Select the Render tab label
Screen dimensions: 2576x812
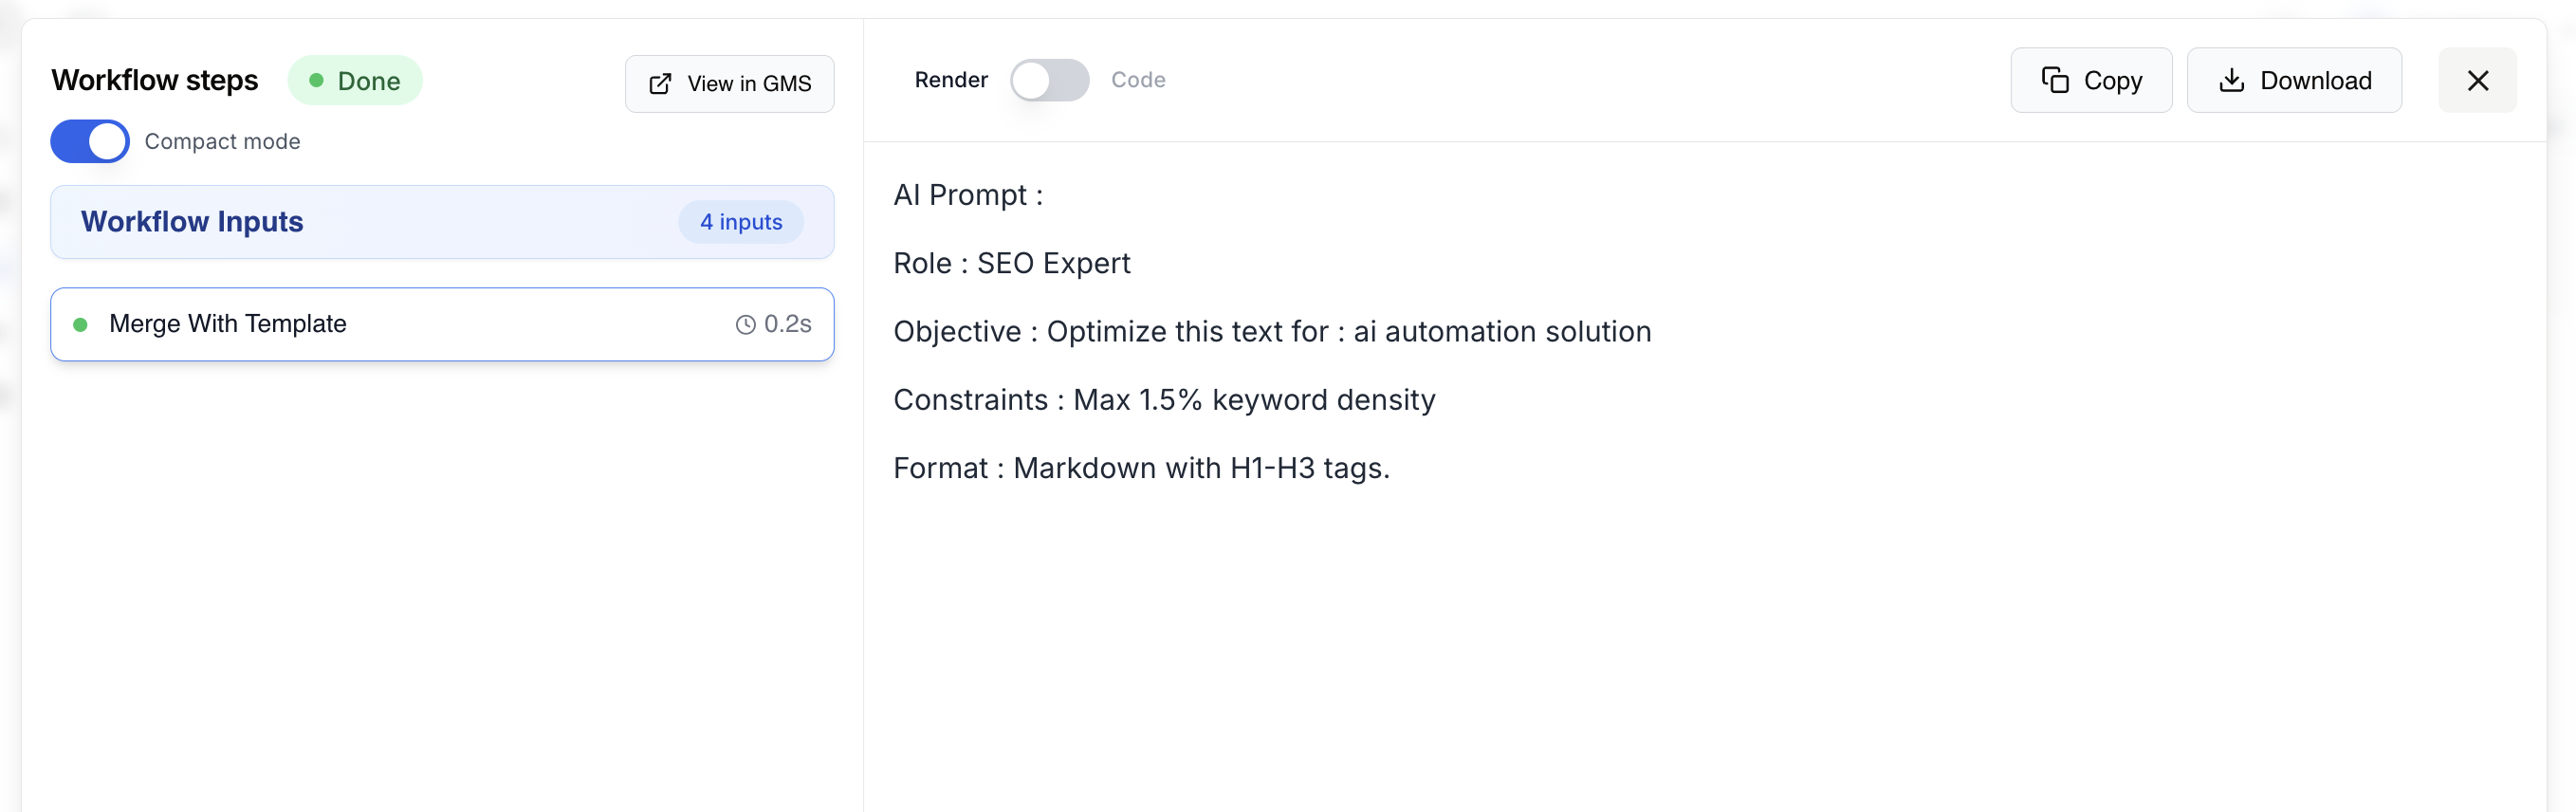coord(951,80)
